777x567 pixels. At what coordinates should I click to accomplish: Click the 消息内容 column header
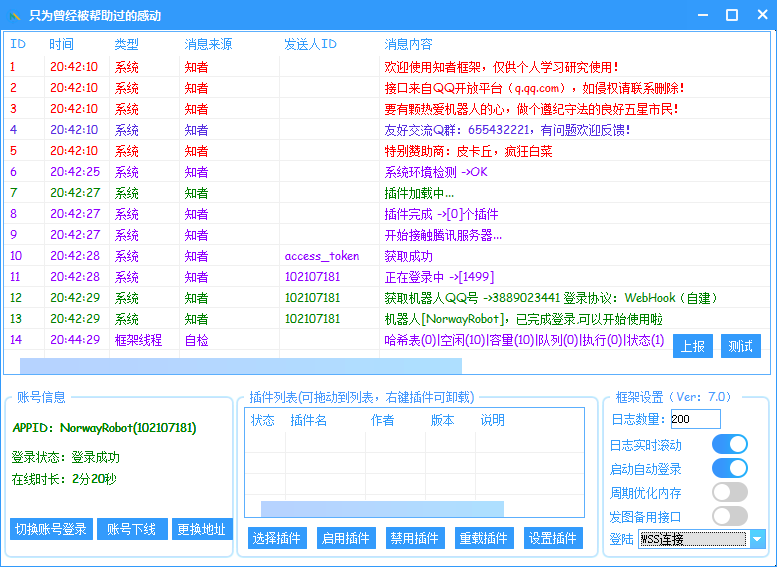[408, 44]
